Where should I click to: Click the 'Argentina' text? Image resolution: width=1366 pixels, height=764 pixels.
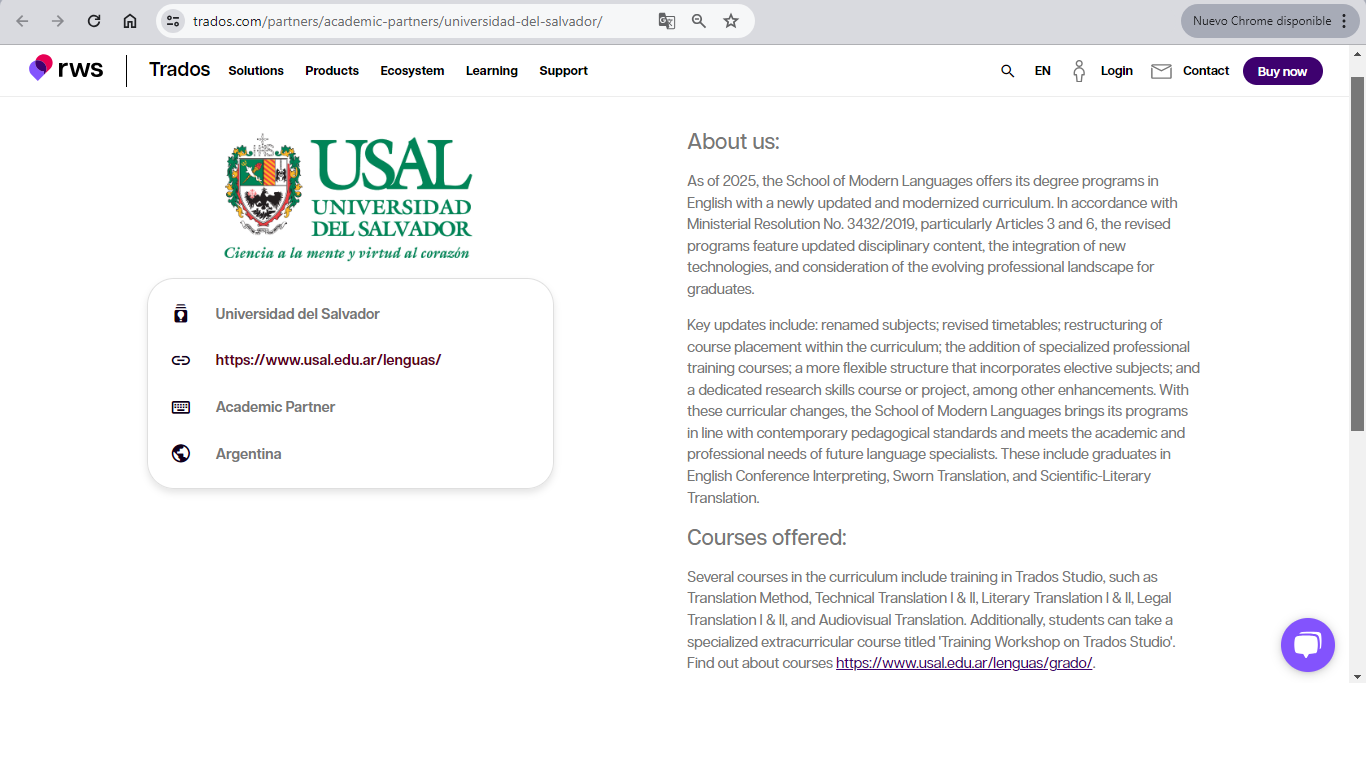click(x=248, y=454)
